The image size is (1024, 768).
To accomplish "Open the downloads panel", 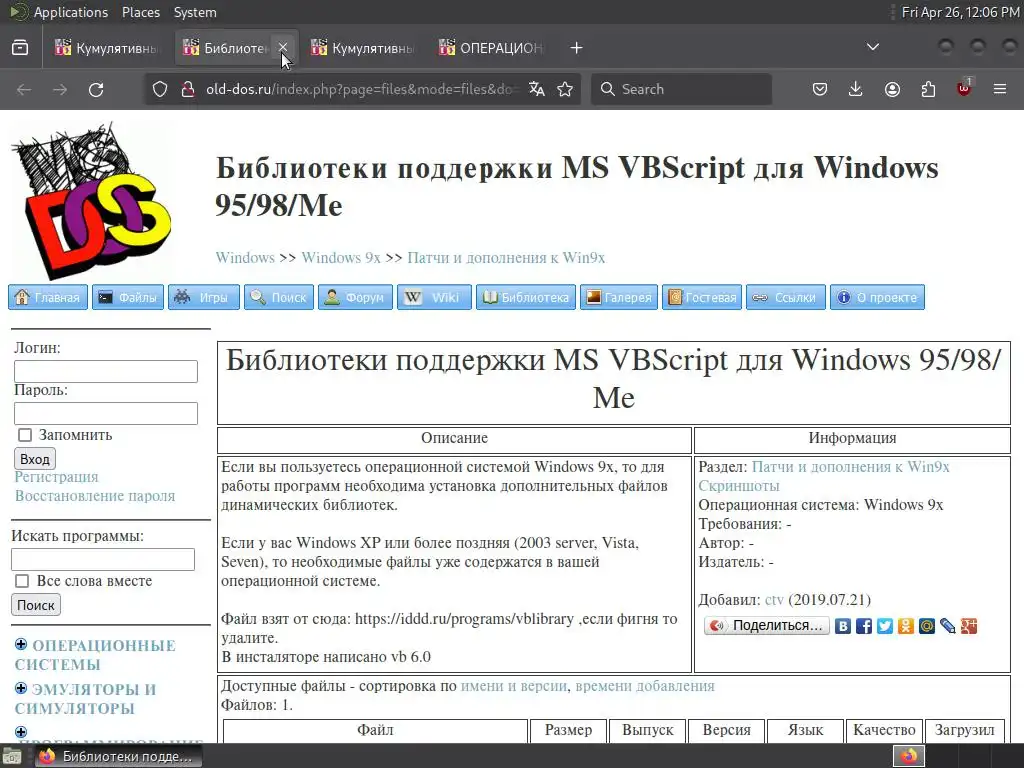I will click(856, 89).
